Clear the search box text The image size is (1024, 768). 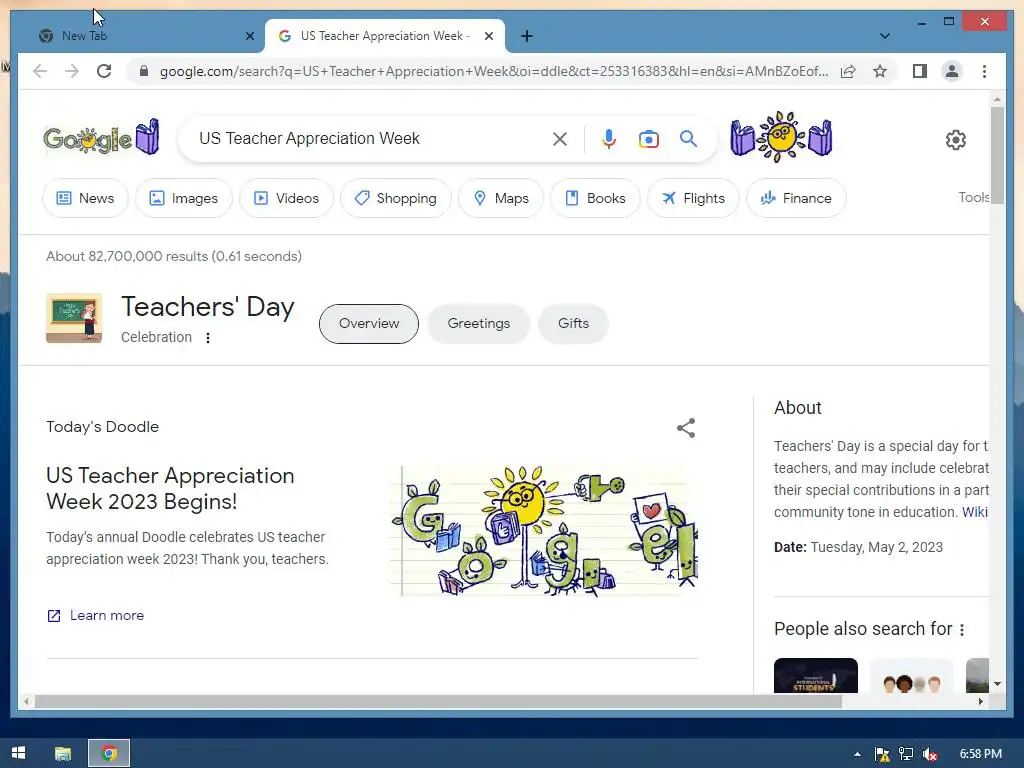pyautogui.click(x=560, y=138)
